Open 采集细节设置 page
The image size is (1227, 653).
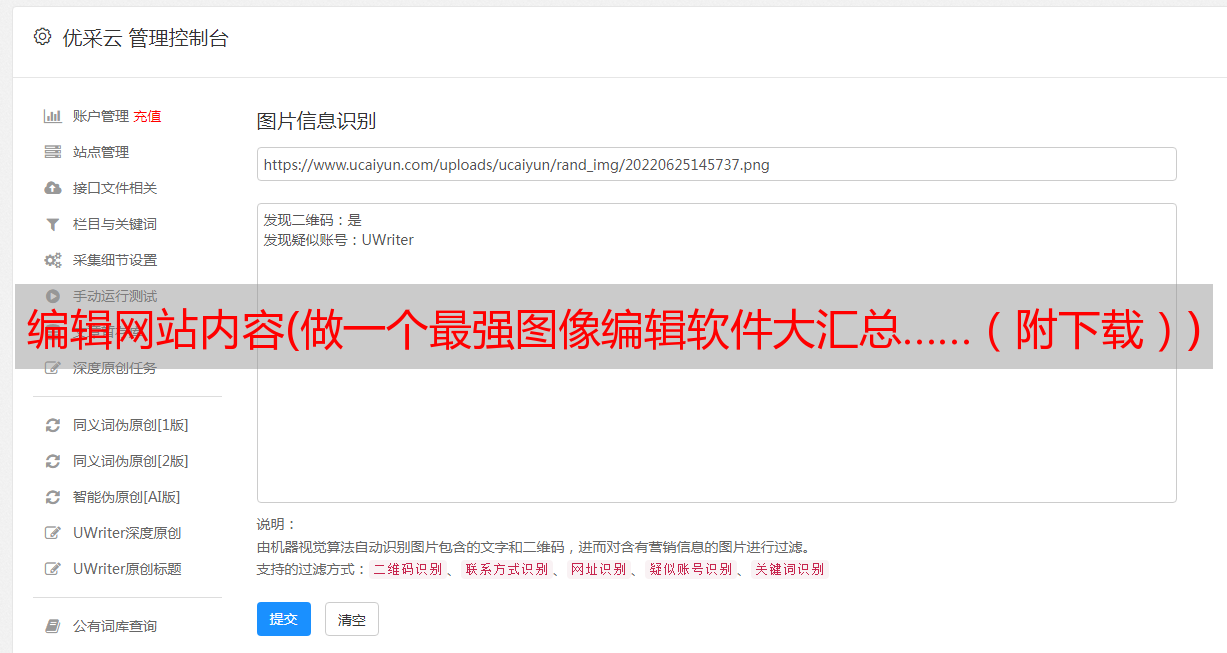coord(115,260)
